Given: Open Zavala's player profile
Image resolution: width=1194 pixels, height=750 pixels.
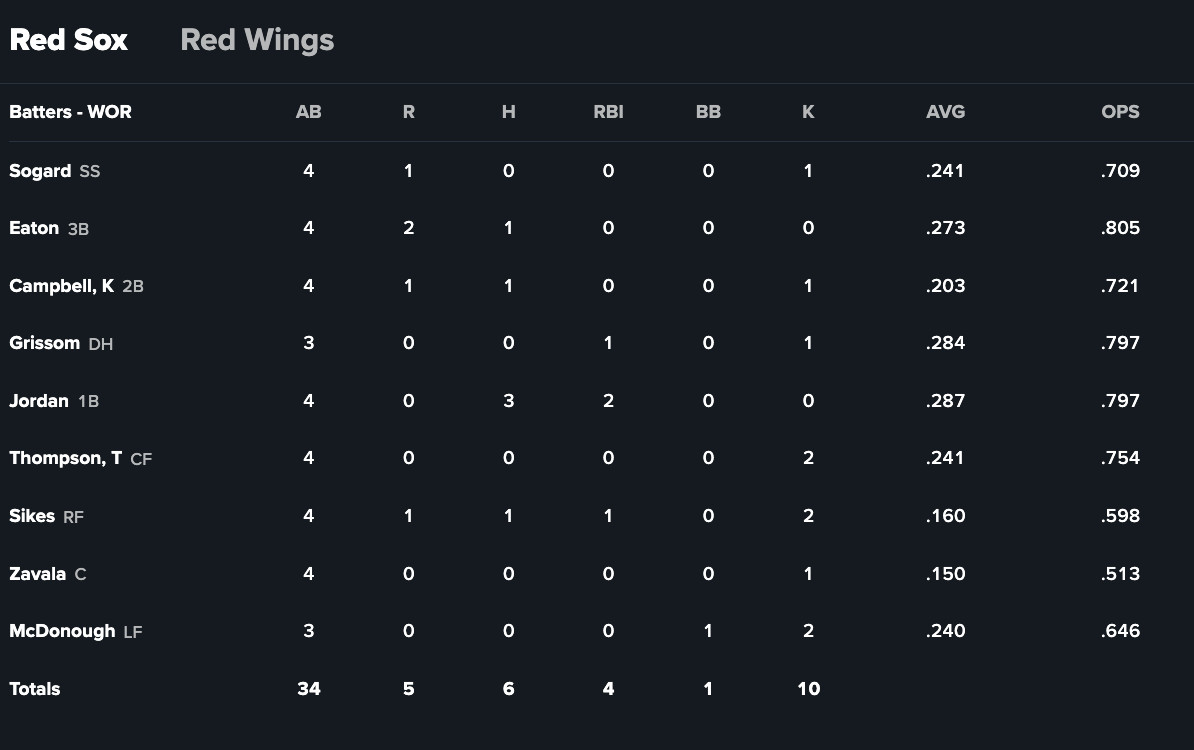Looking at the screenshot, I should (x=37, y=574).
